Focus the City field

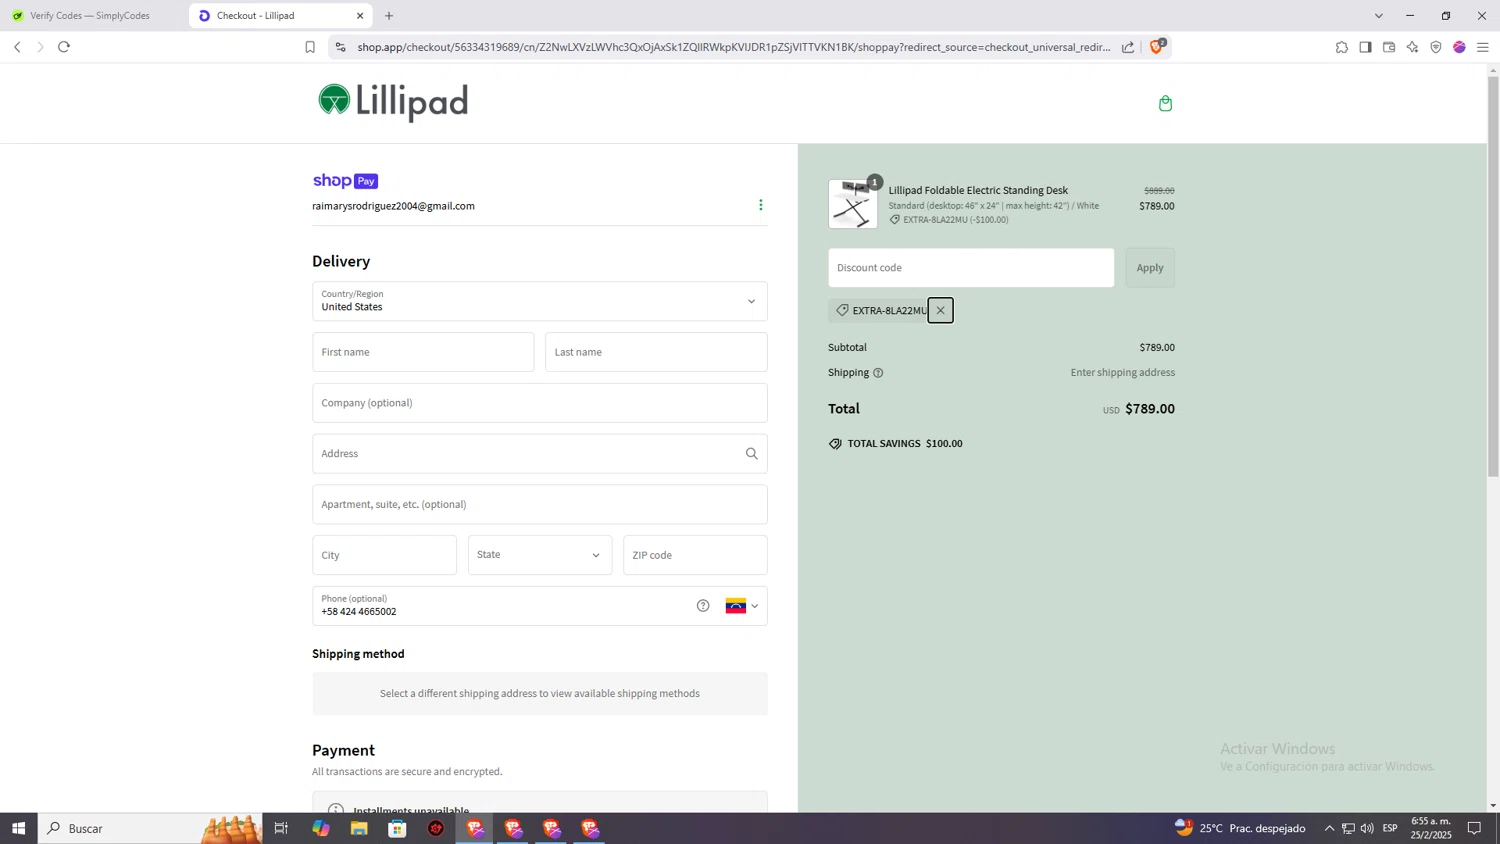pos(384,555)
